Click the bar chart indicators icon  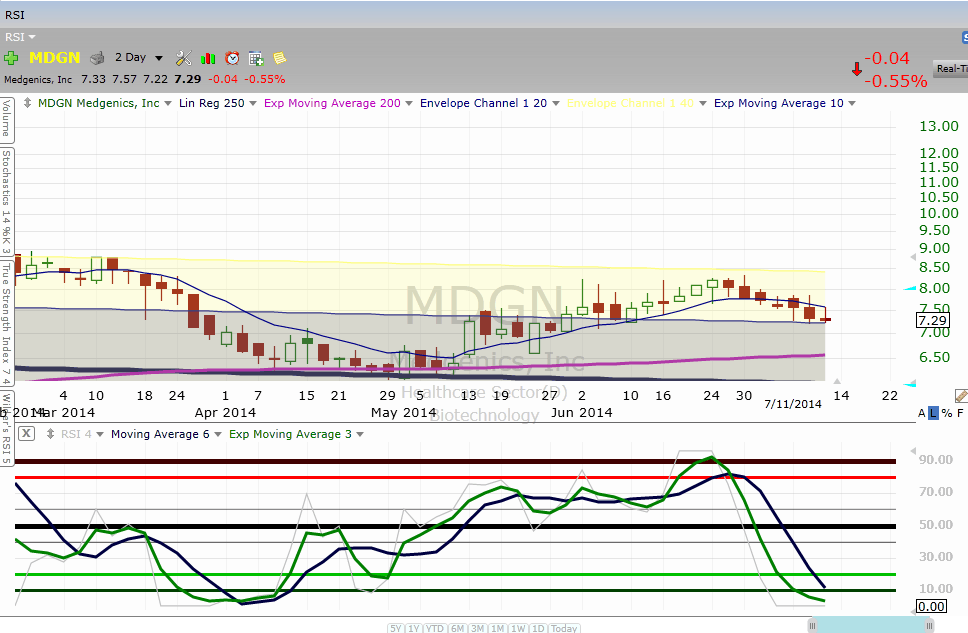pos(209,58)
